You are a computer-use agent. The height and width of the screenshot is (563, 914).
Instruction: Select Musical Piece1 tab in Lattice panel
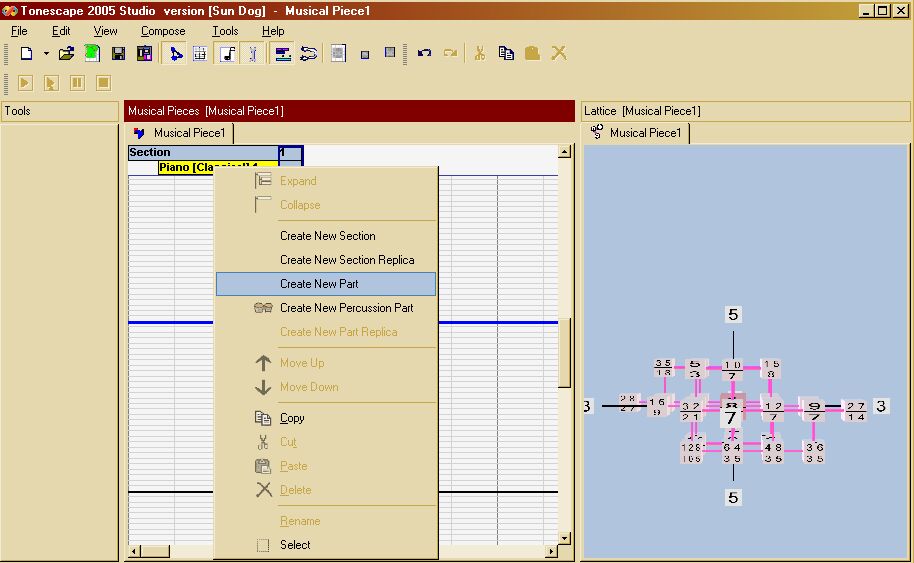(637, 133)
